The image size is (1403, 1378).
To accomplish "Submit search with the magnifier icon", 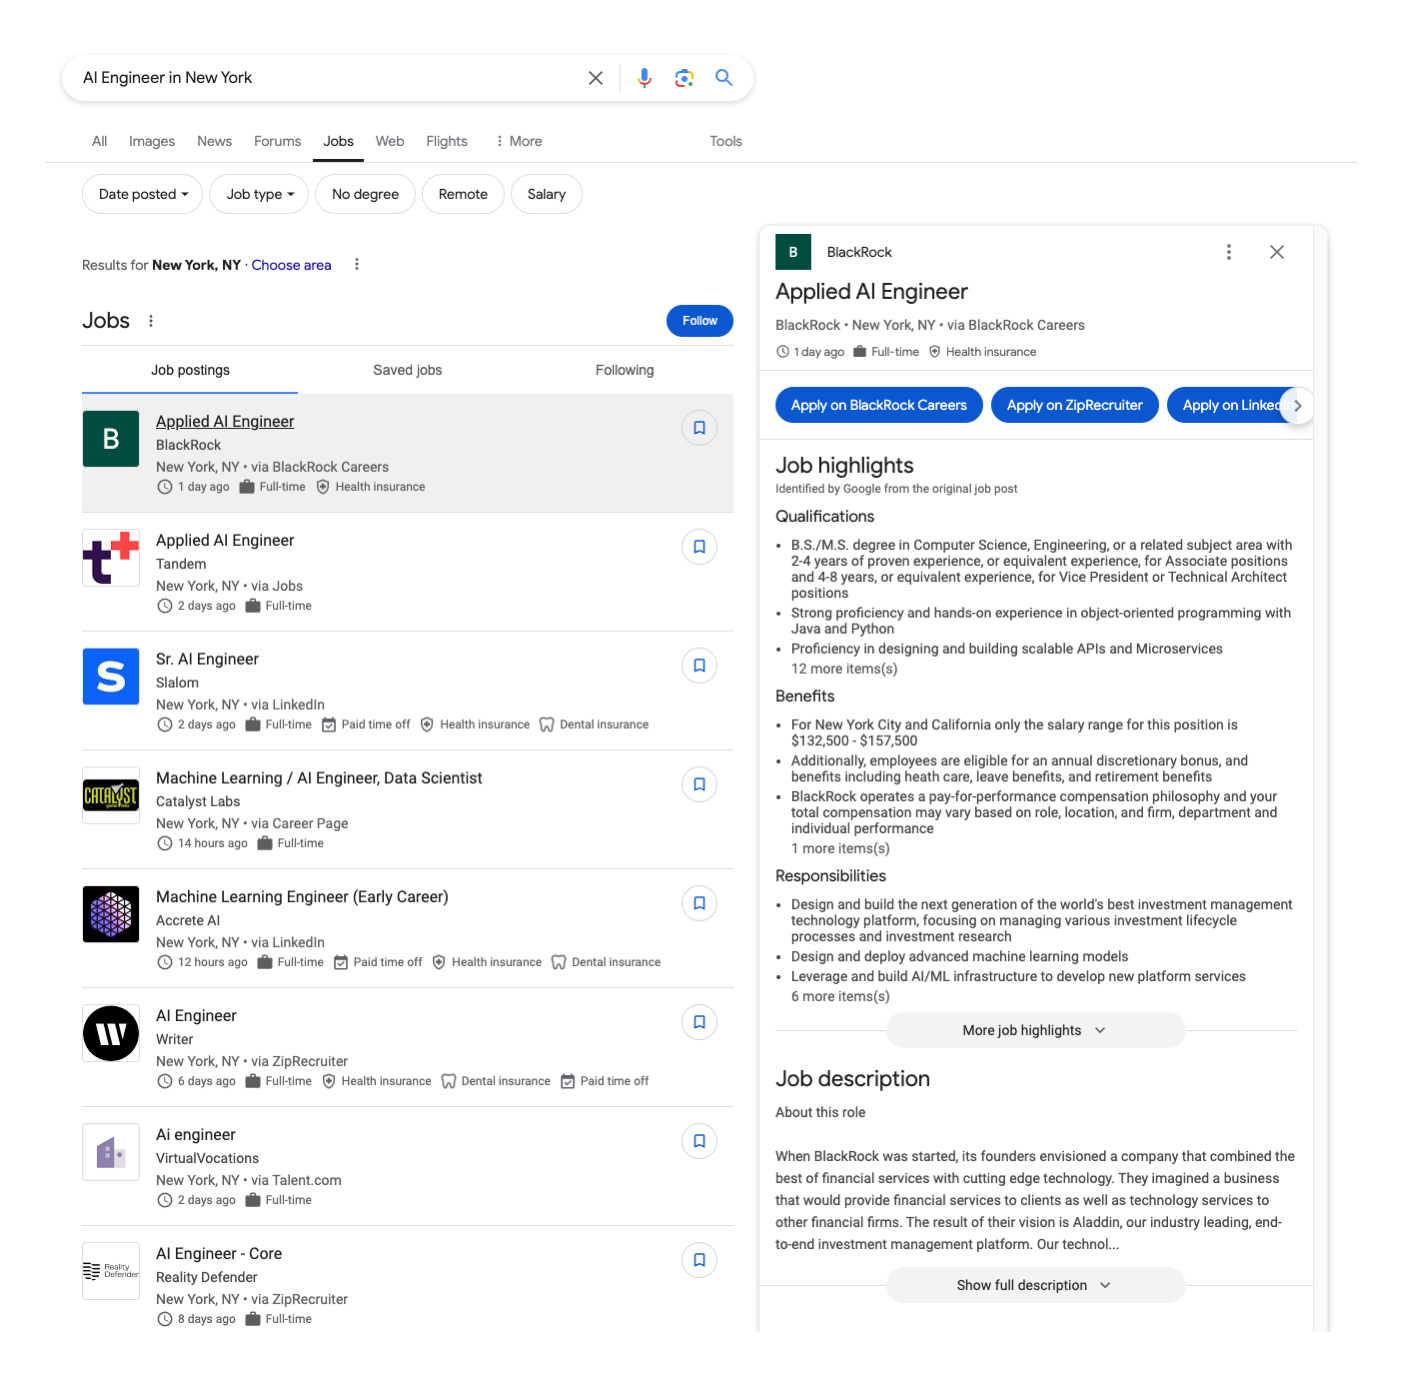I will click(724, 78).
